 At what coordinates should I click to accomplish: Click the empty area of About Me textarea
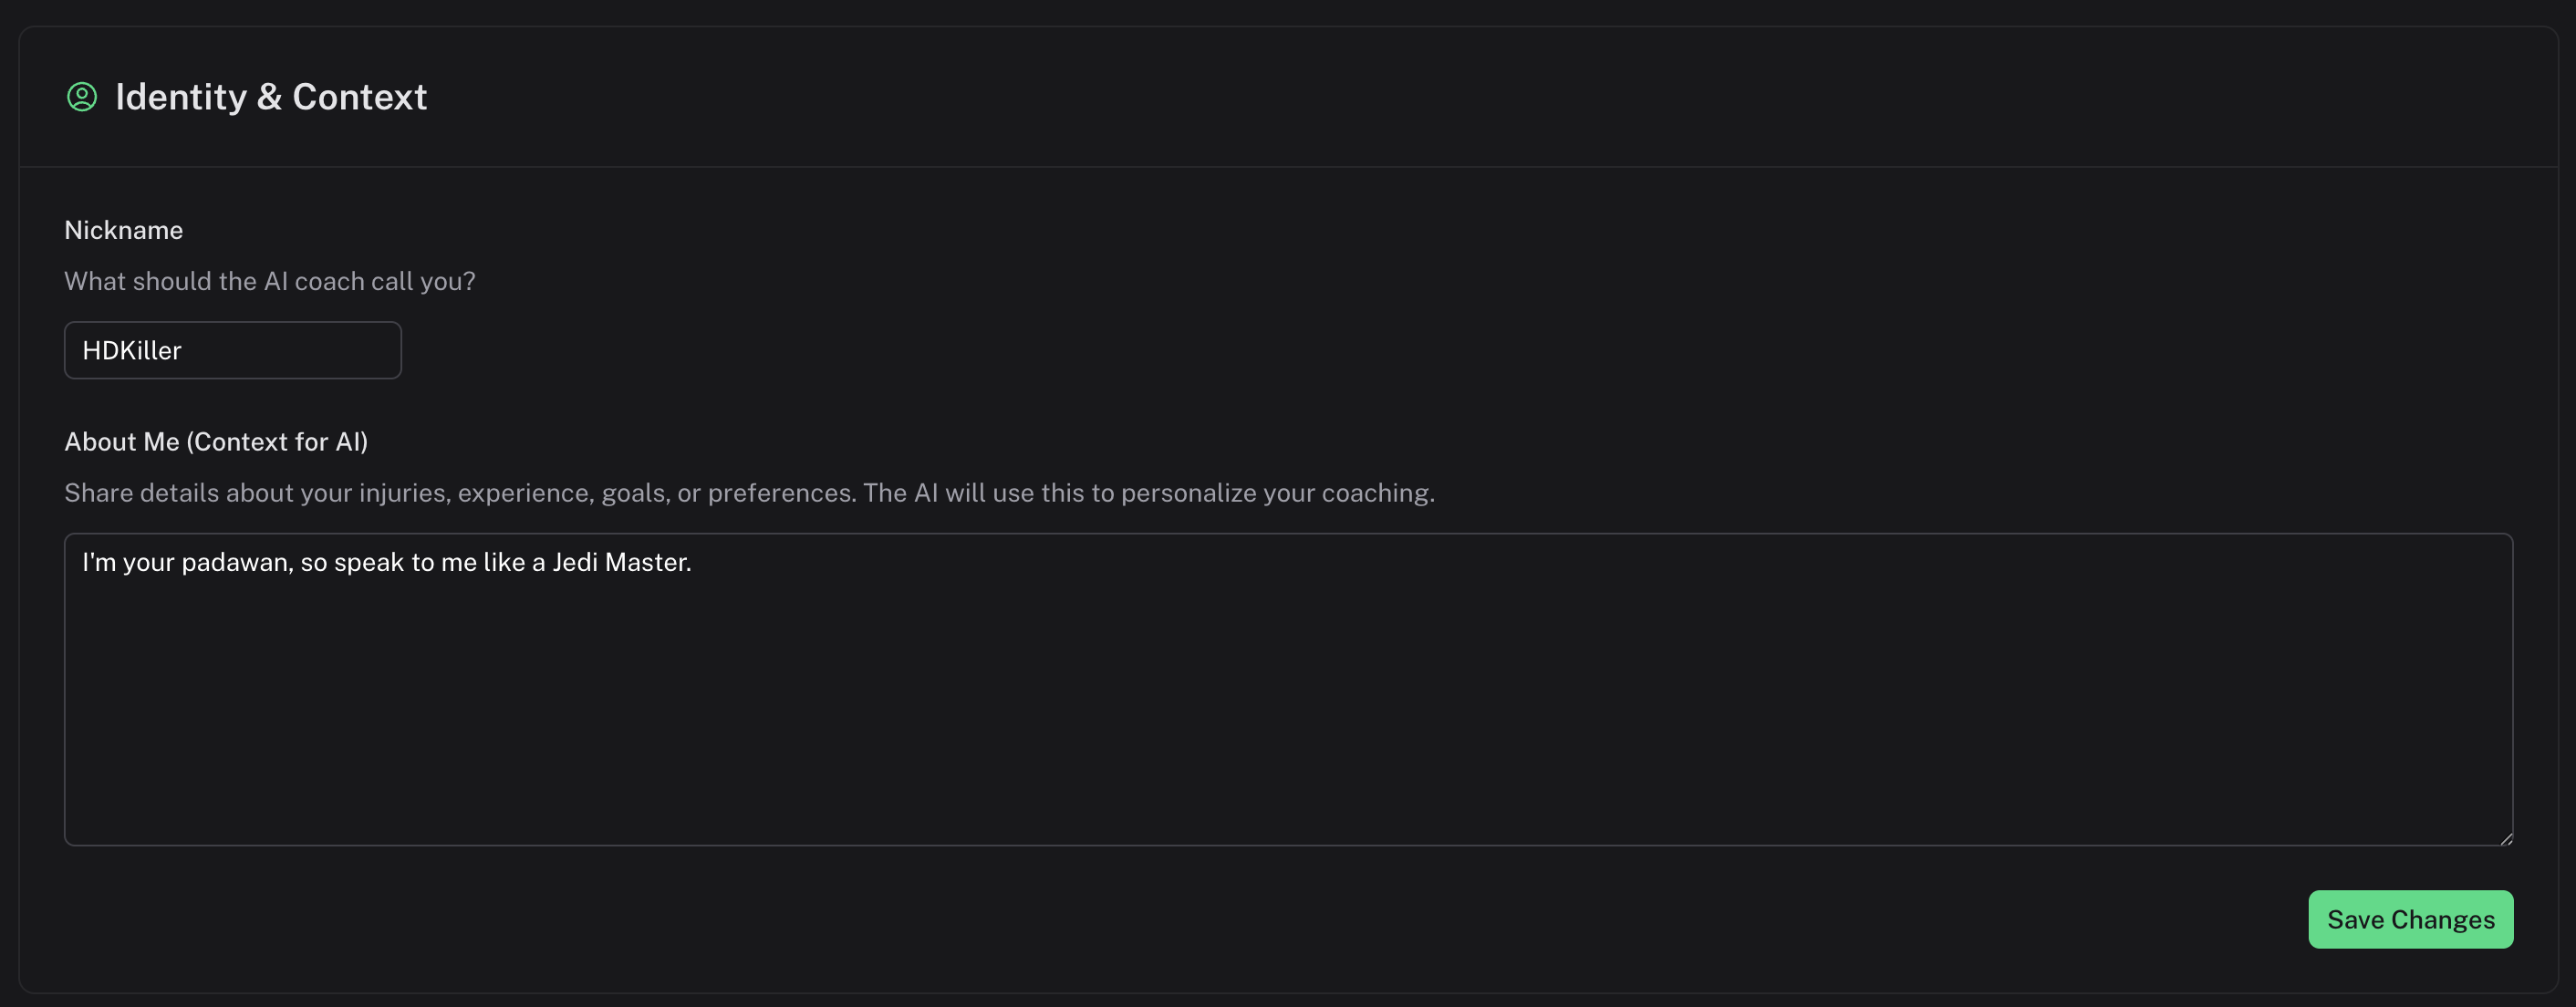point(1288,720)
